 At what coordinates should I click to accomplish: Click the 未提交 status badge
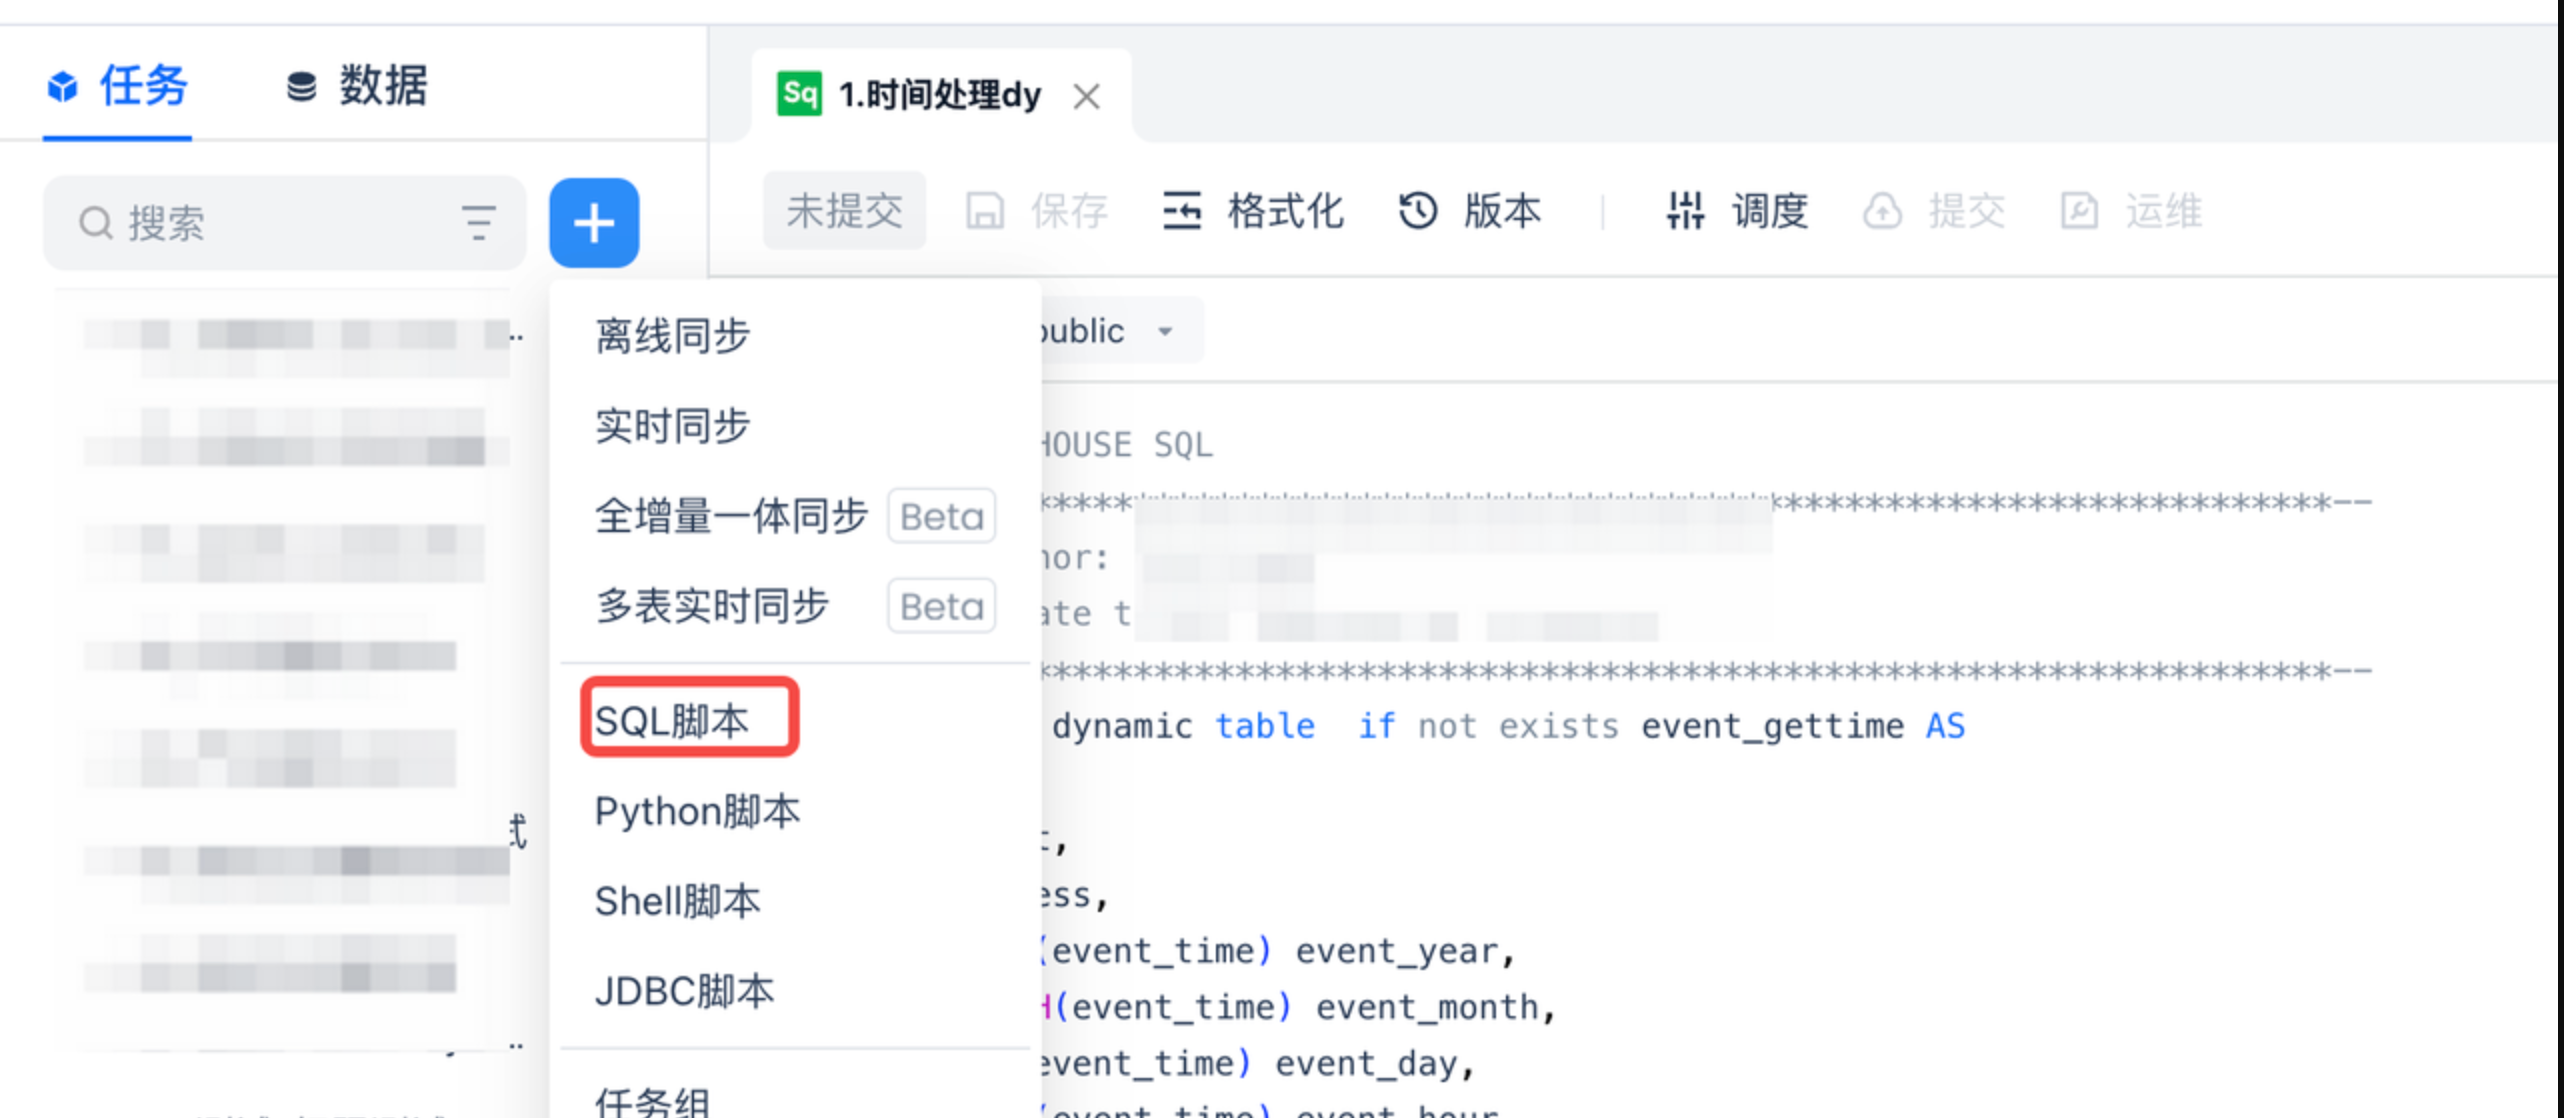click(x=844, y=211)
